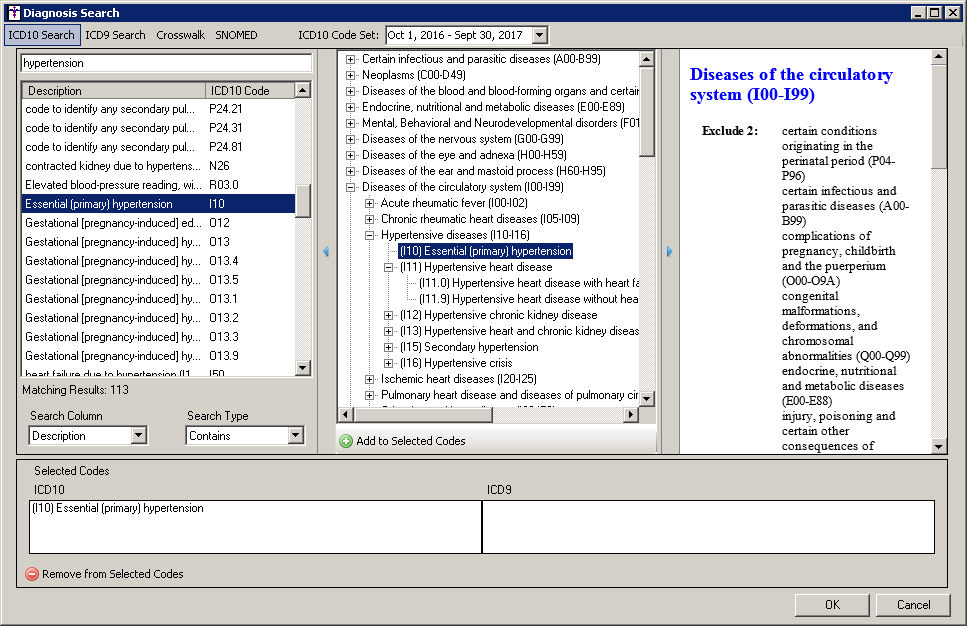Click right blue arrow panel splitter
The height and width of the screenshot is (626, 967).
[669, 252]
